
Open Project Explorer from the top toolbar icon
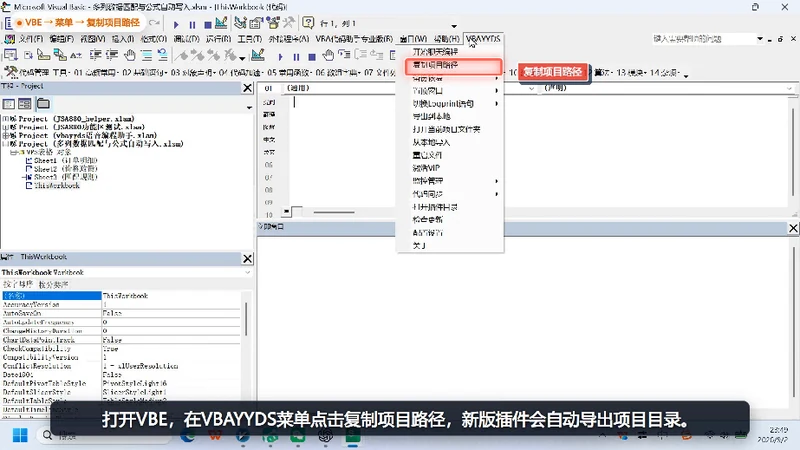[x=240, y=23]
